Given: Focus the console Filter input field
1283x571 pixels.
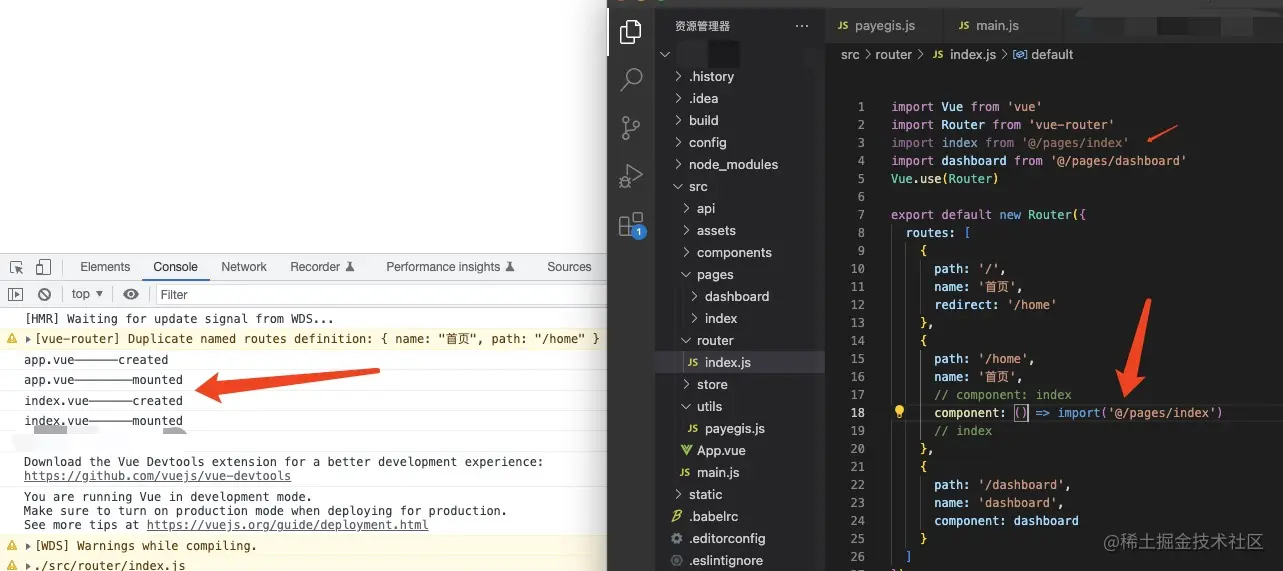Looking at the screenshot, I should [380, 294].
